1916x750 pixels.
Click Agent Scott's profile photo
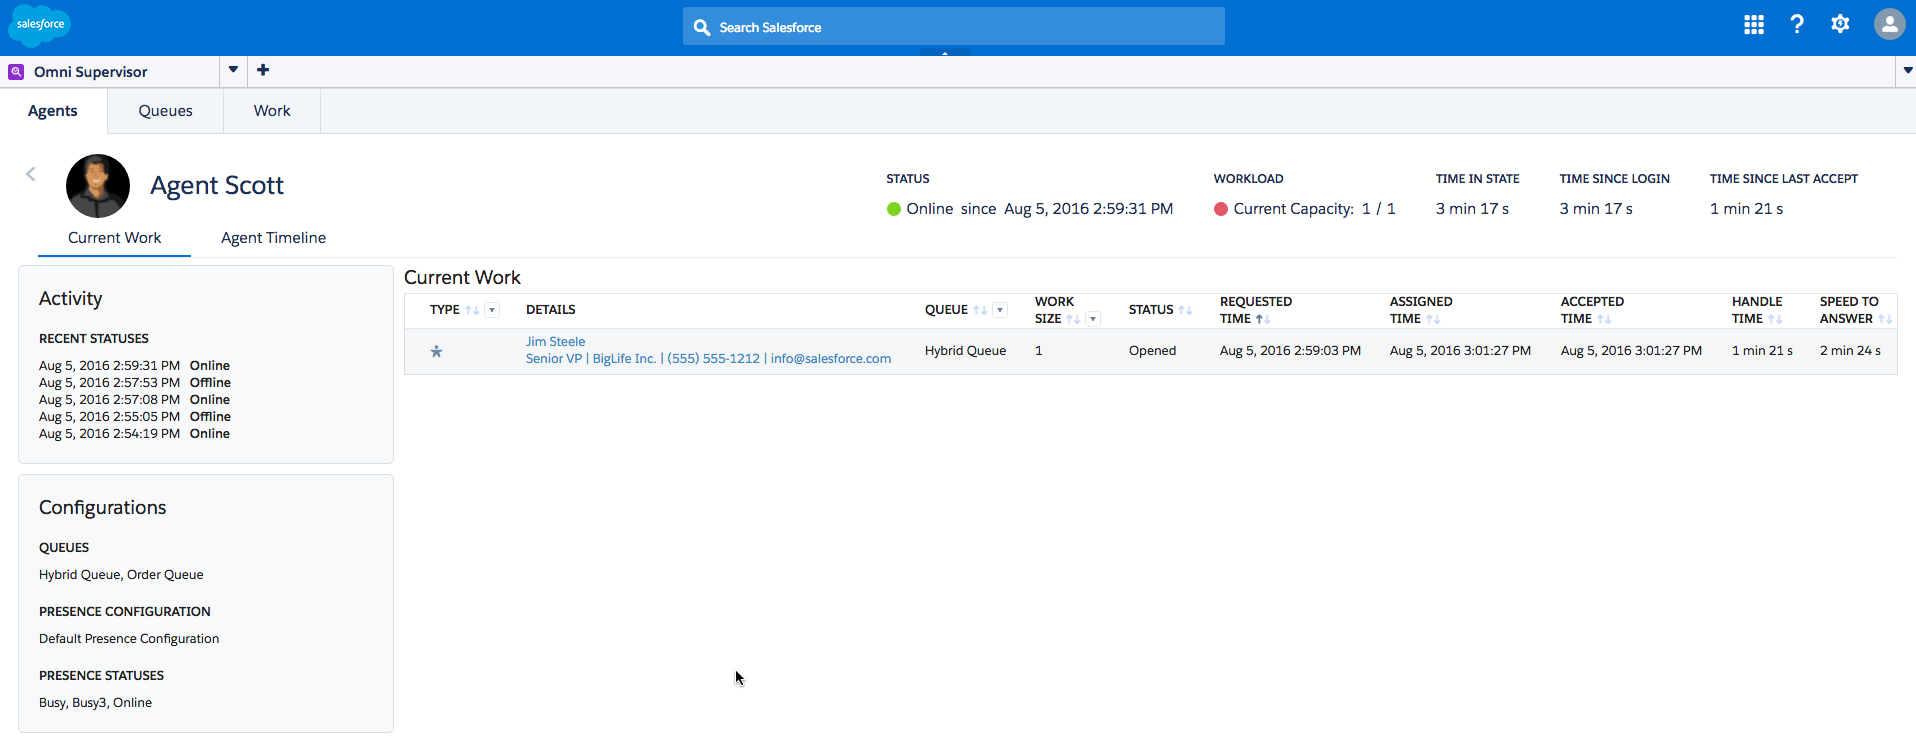coord(98,186)
